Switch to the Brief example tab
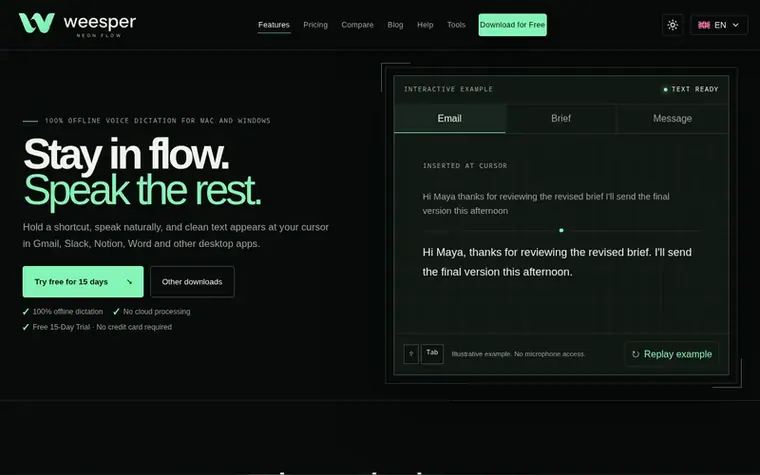Image resolution: width=760 pixels, height=475 pixels. (x=561, y=118)
